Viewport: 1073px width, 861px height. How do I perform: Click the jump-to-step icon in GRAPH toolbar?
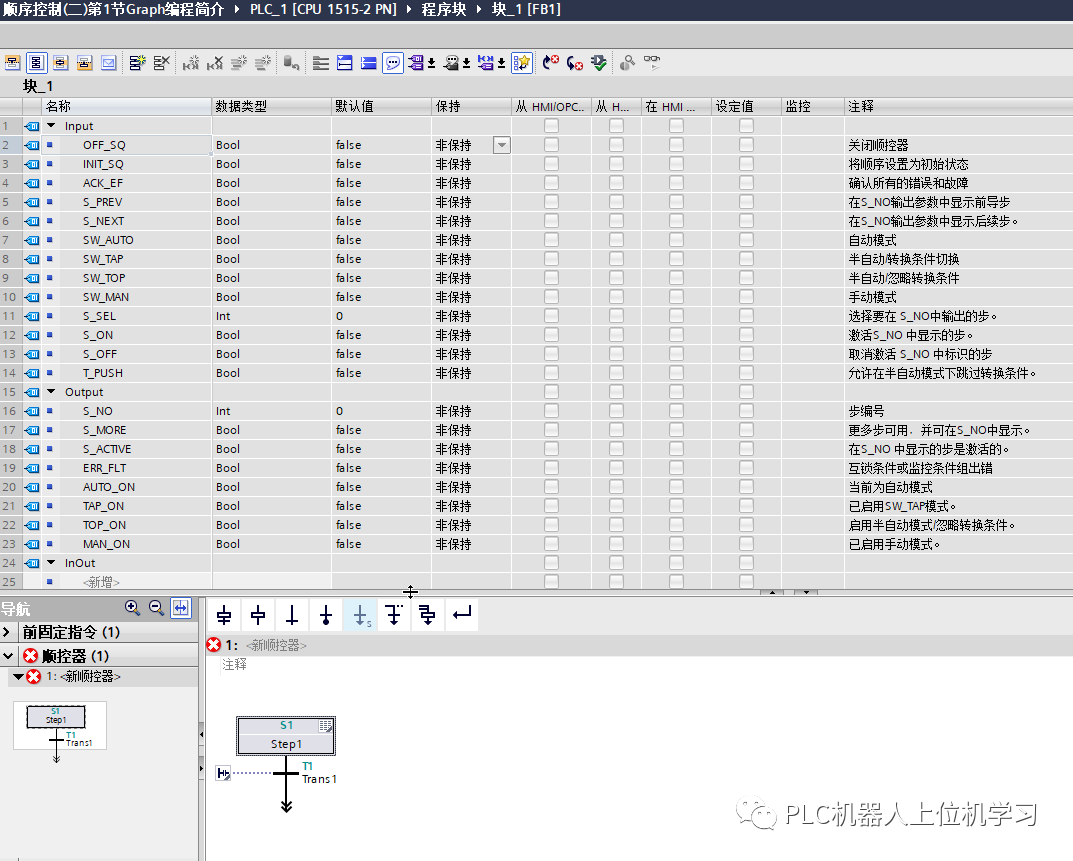point(359,616)
